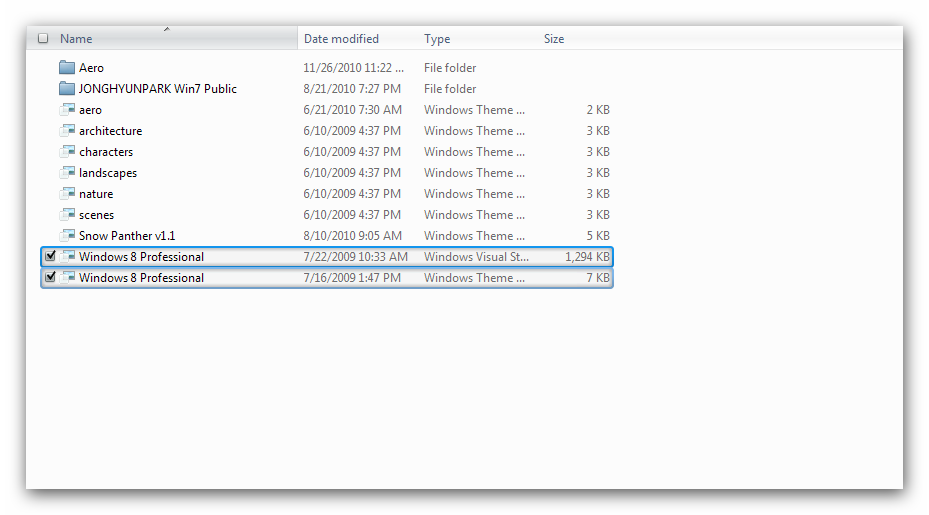Click the '5 KB' size cell
Image resolution: width=929 pixels, height=515 pixels.
pyautogui.click(x=598, y=236)
